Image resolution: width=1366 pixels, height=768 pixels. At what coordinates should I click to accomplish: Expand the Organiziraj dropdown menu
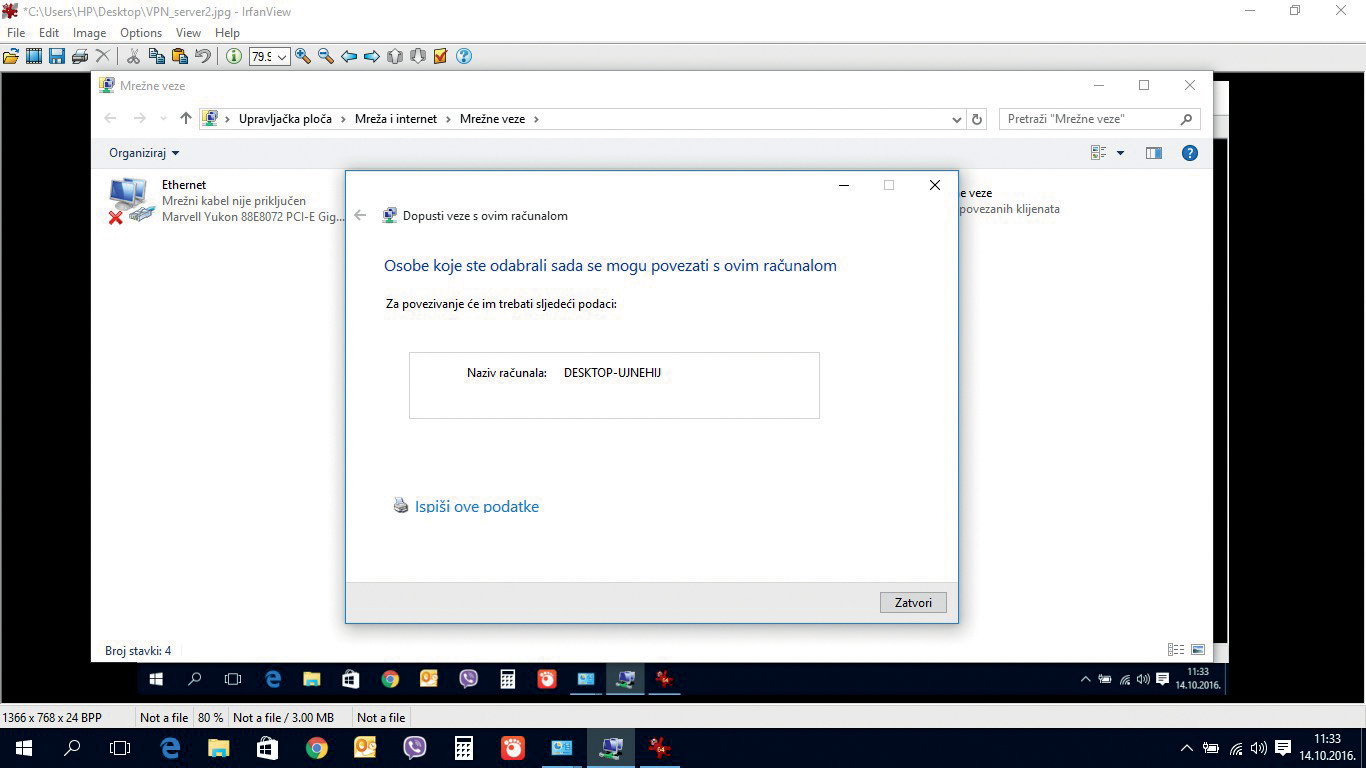click(144, 153)
